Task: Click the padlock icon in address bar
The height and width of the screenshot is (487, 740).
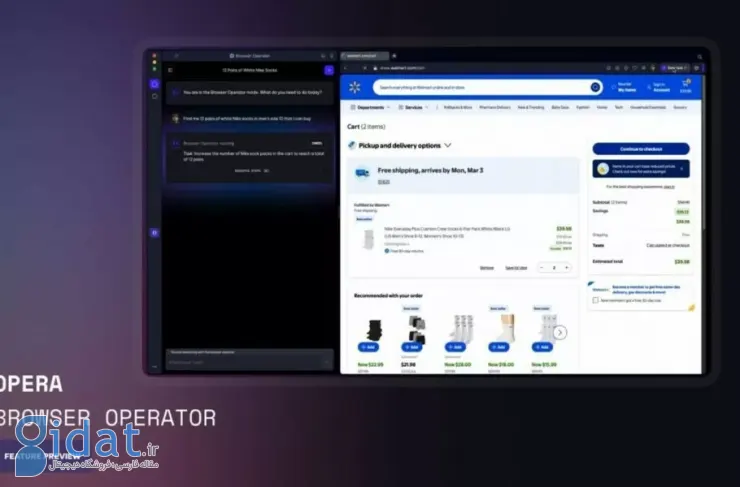Action: click(x=375, y=68)
